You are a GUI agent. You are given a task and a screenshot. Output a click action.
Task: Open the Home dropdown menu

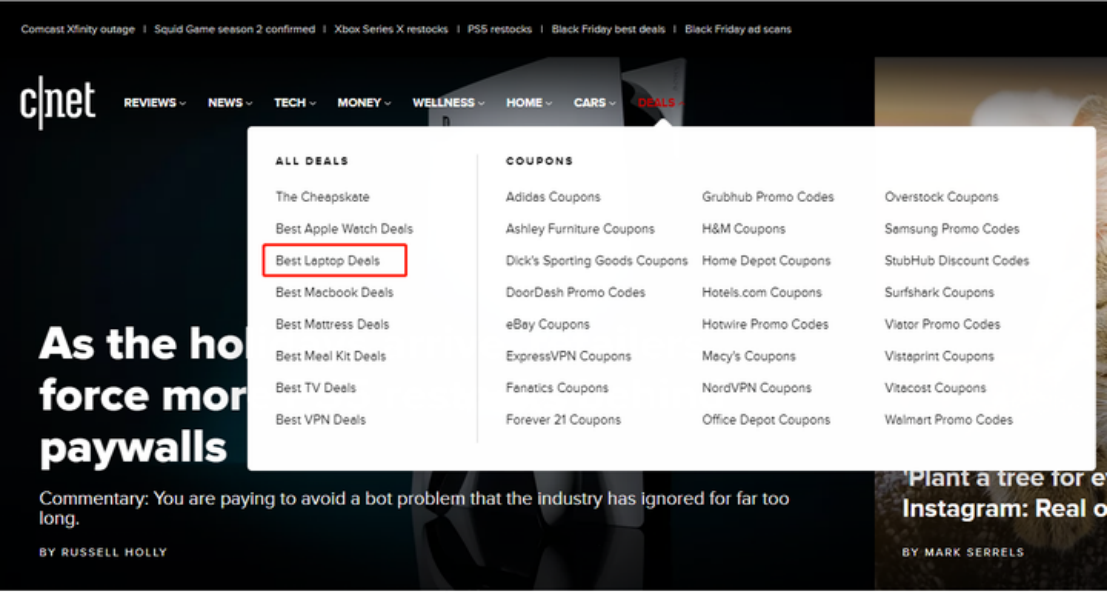529,103
